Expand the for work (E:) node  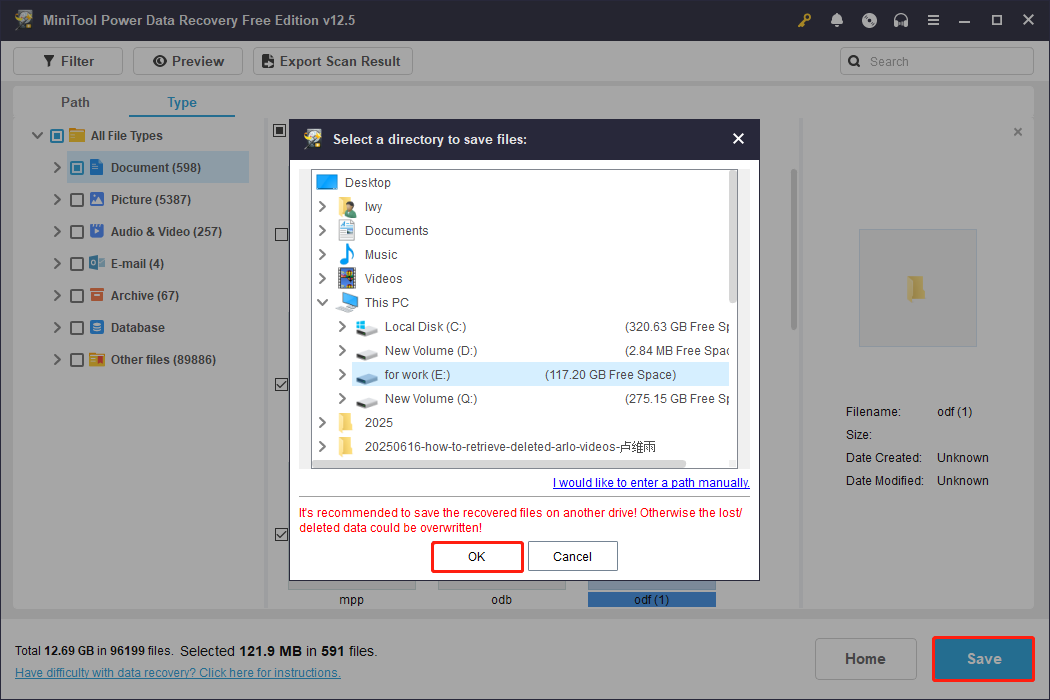(342, 374)
